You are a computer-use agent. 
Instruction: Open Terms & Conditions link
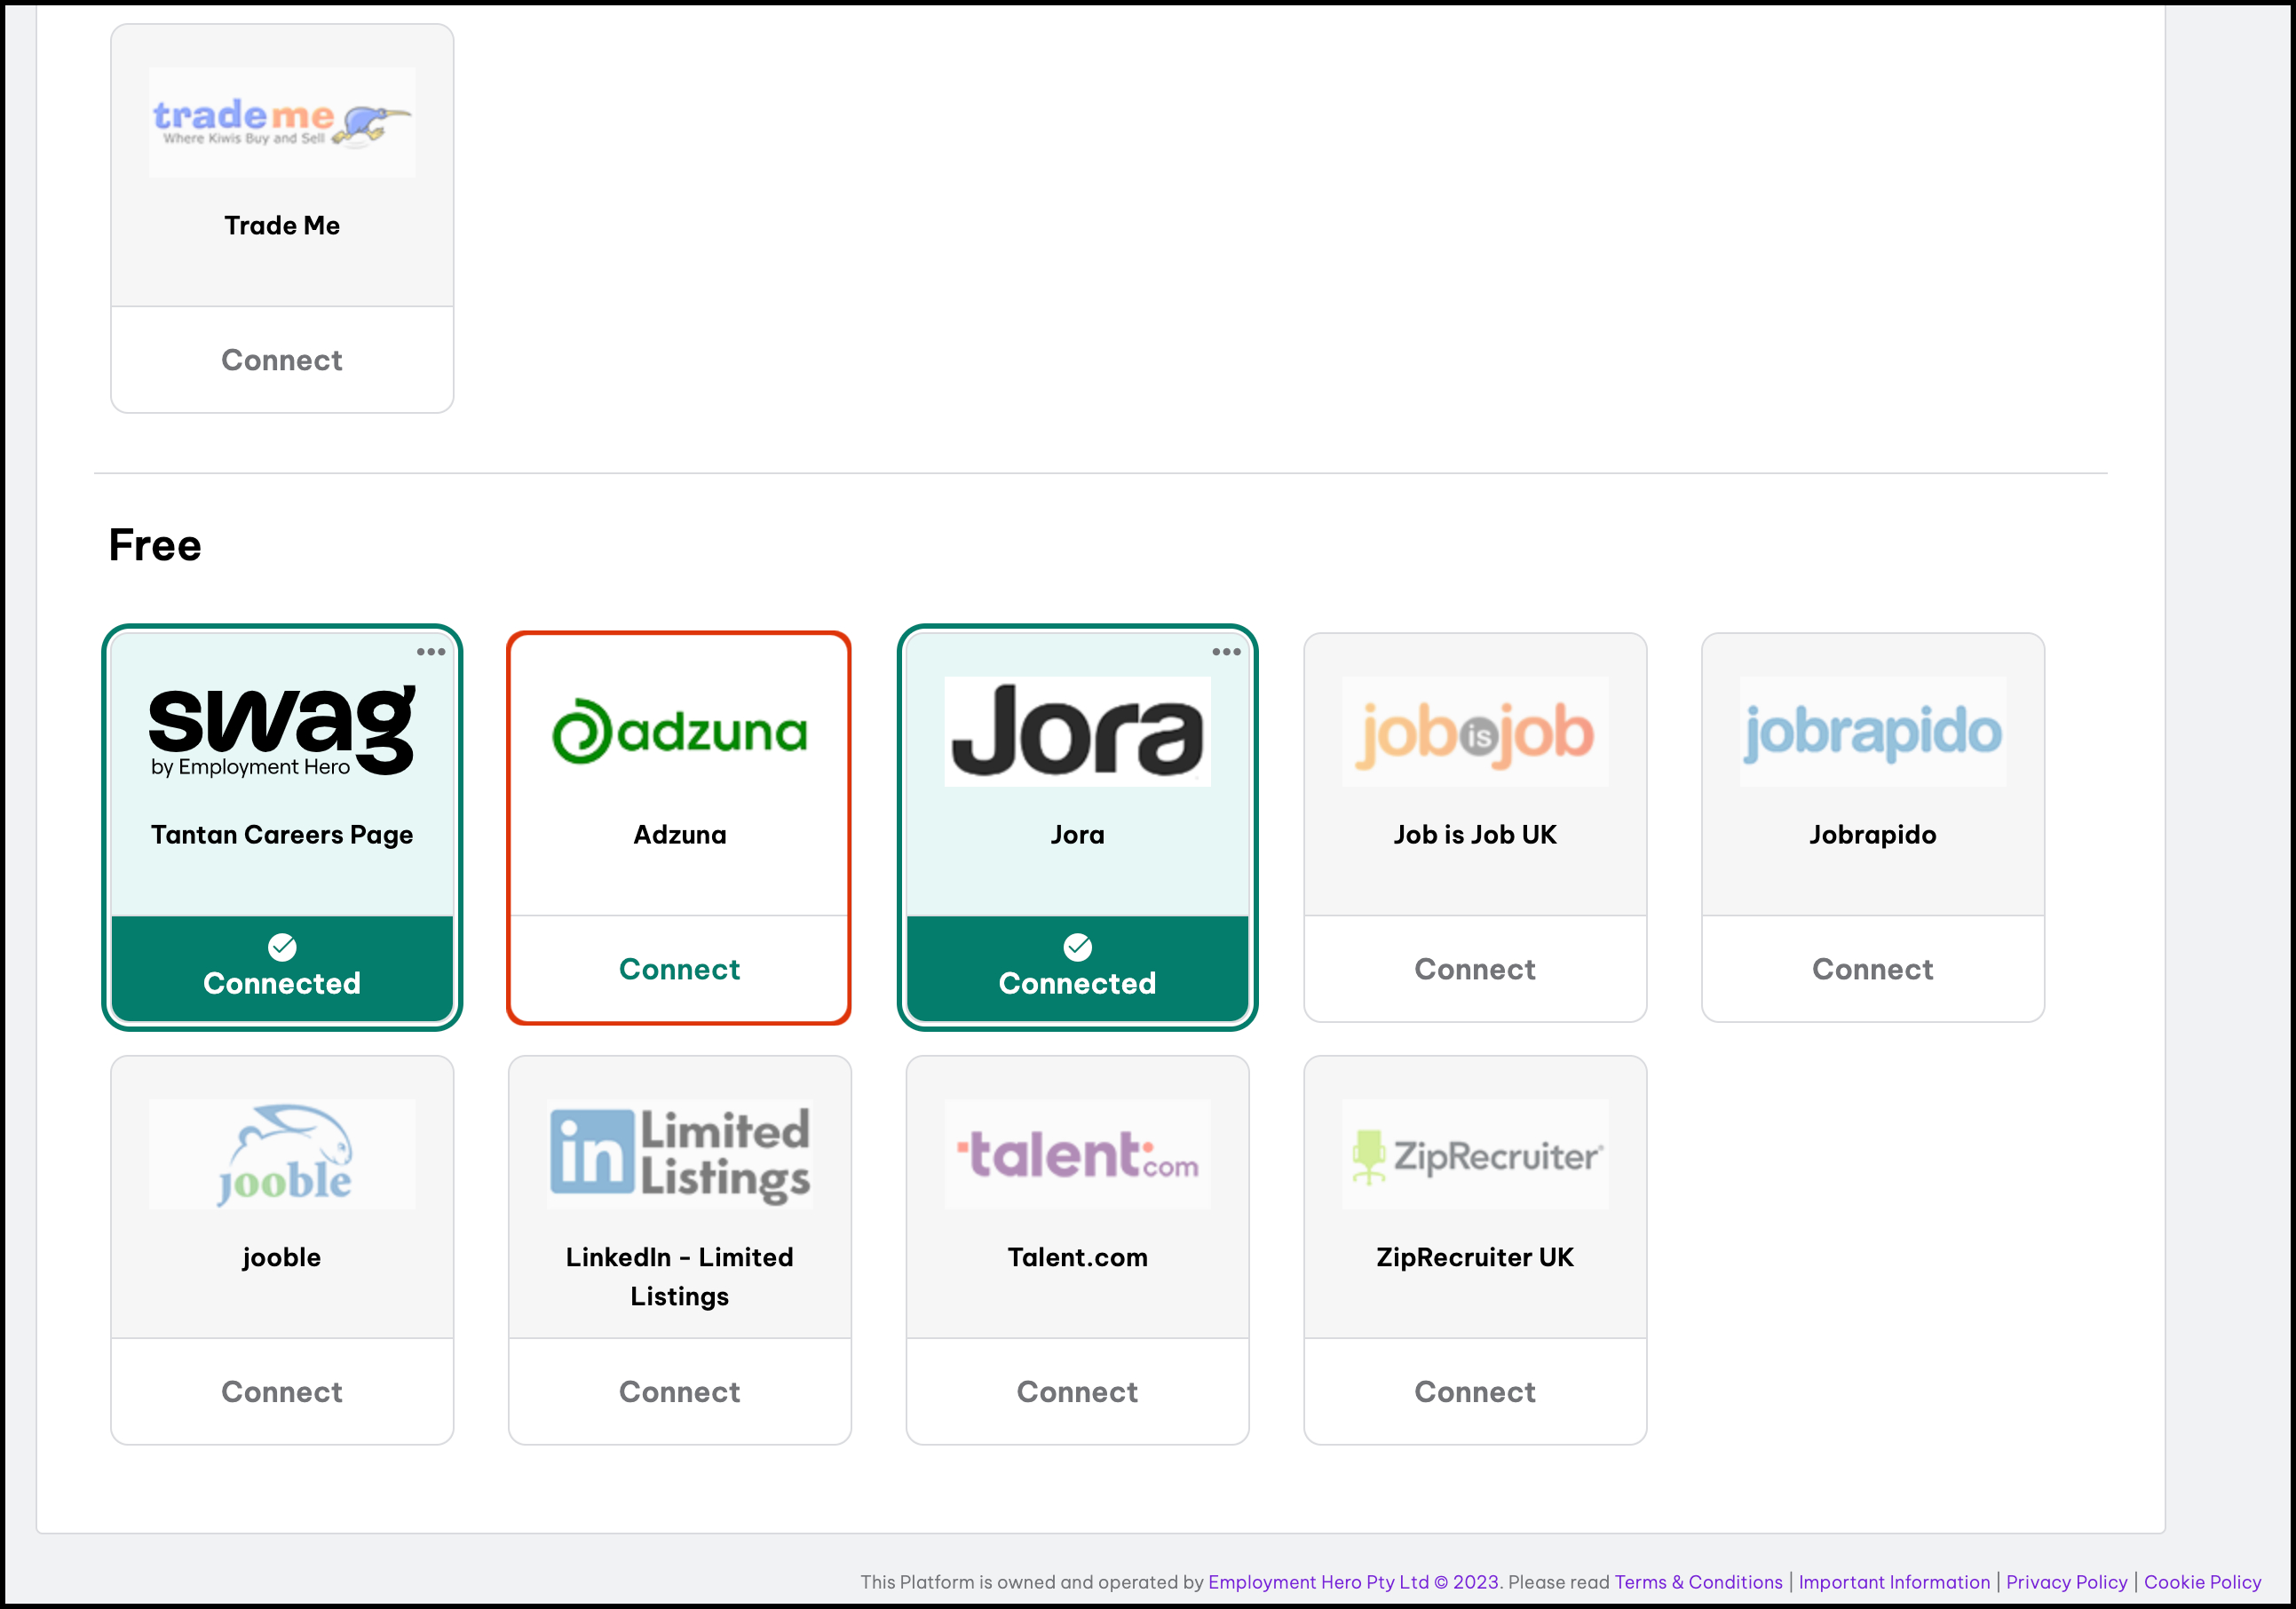click(x=1698, y=1582)
